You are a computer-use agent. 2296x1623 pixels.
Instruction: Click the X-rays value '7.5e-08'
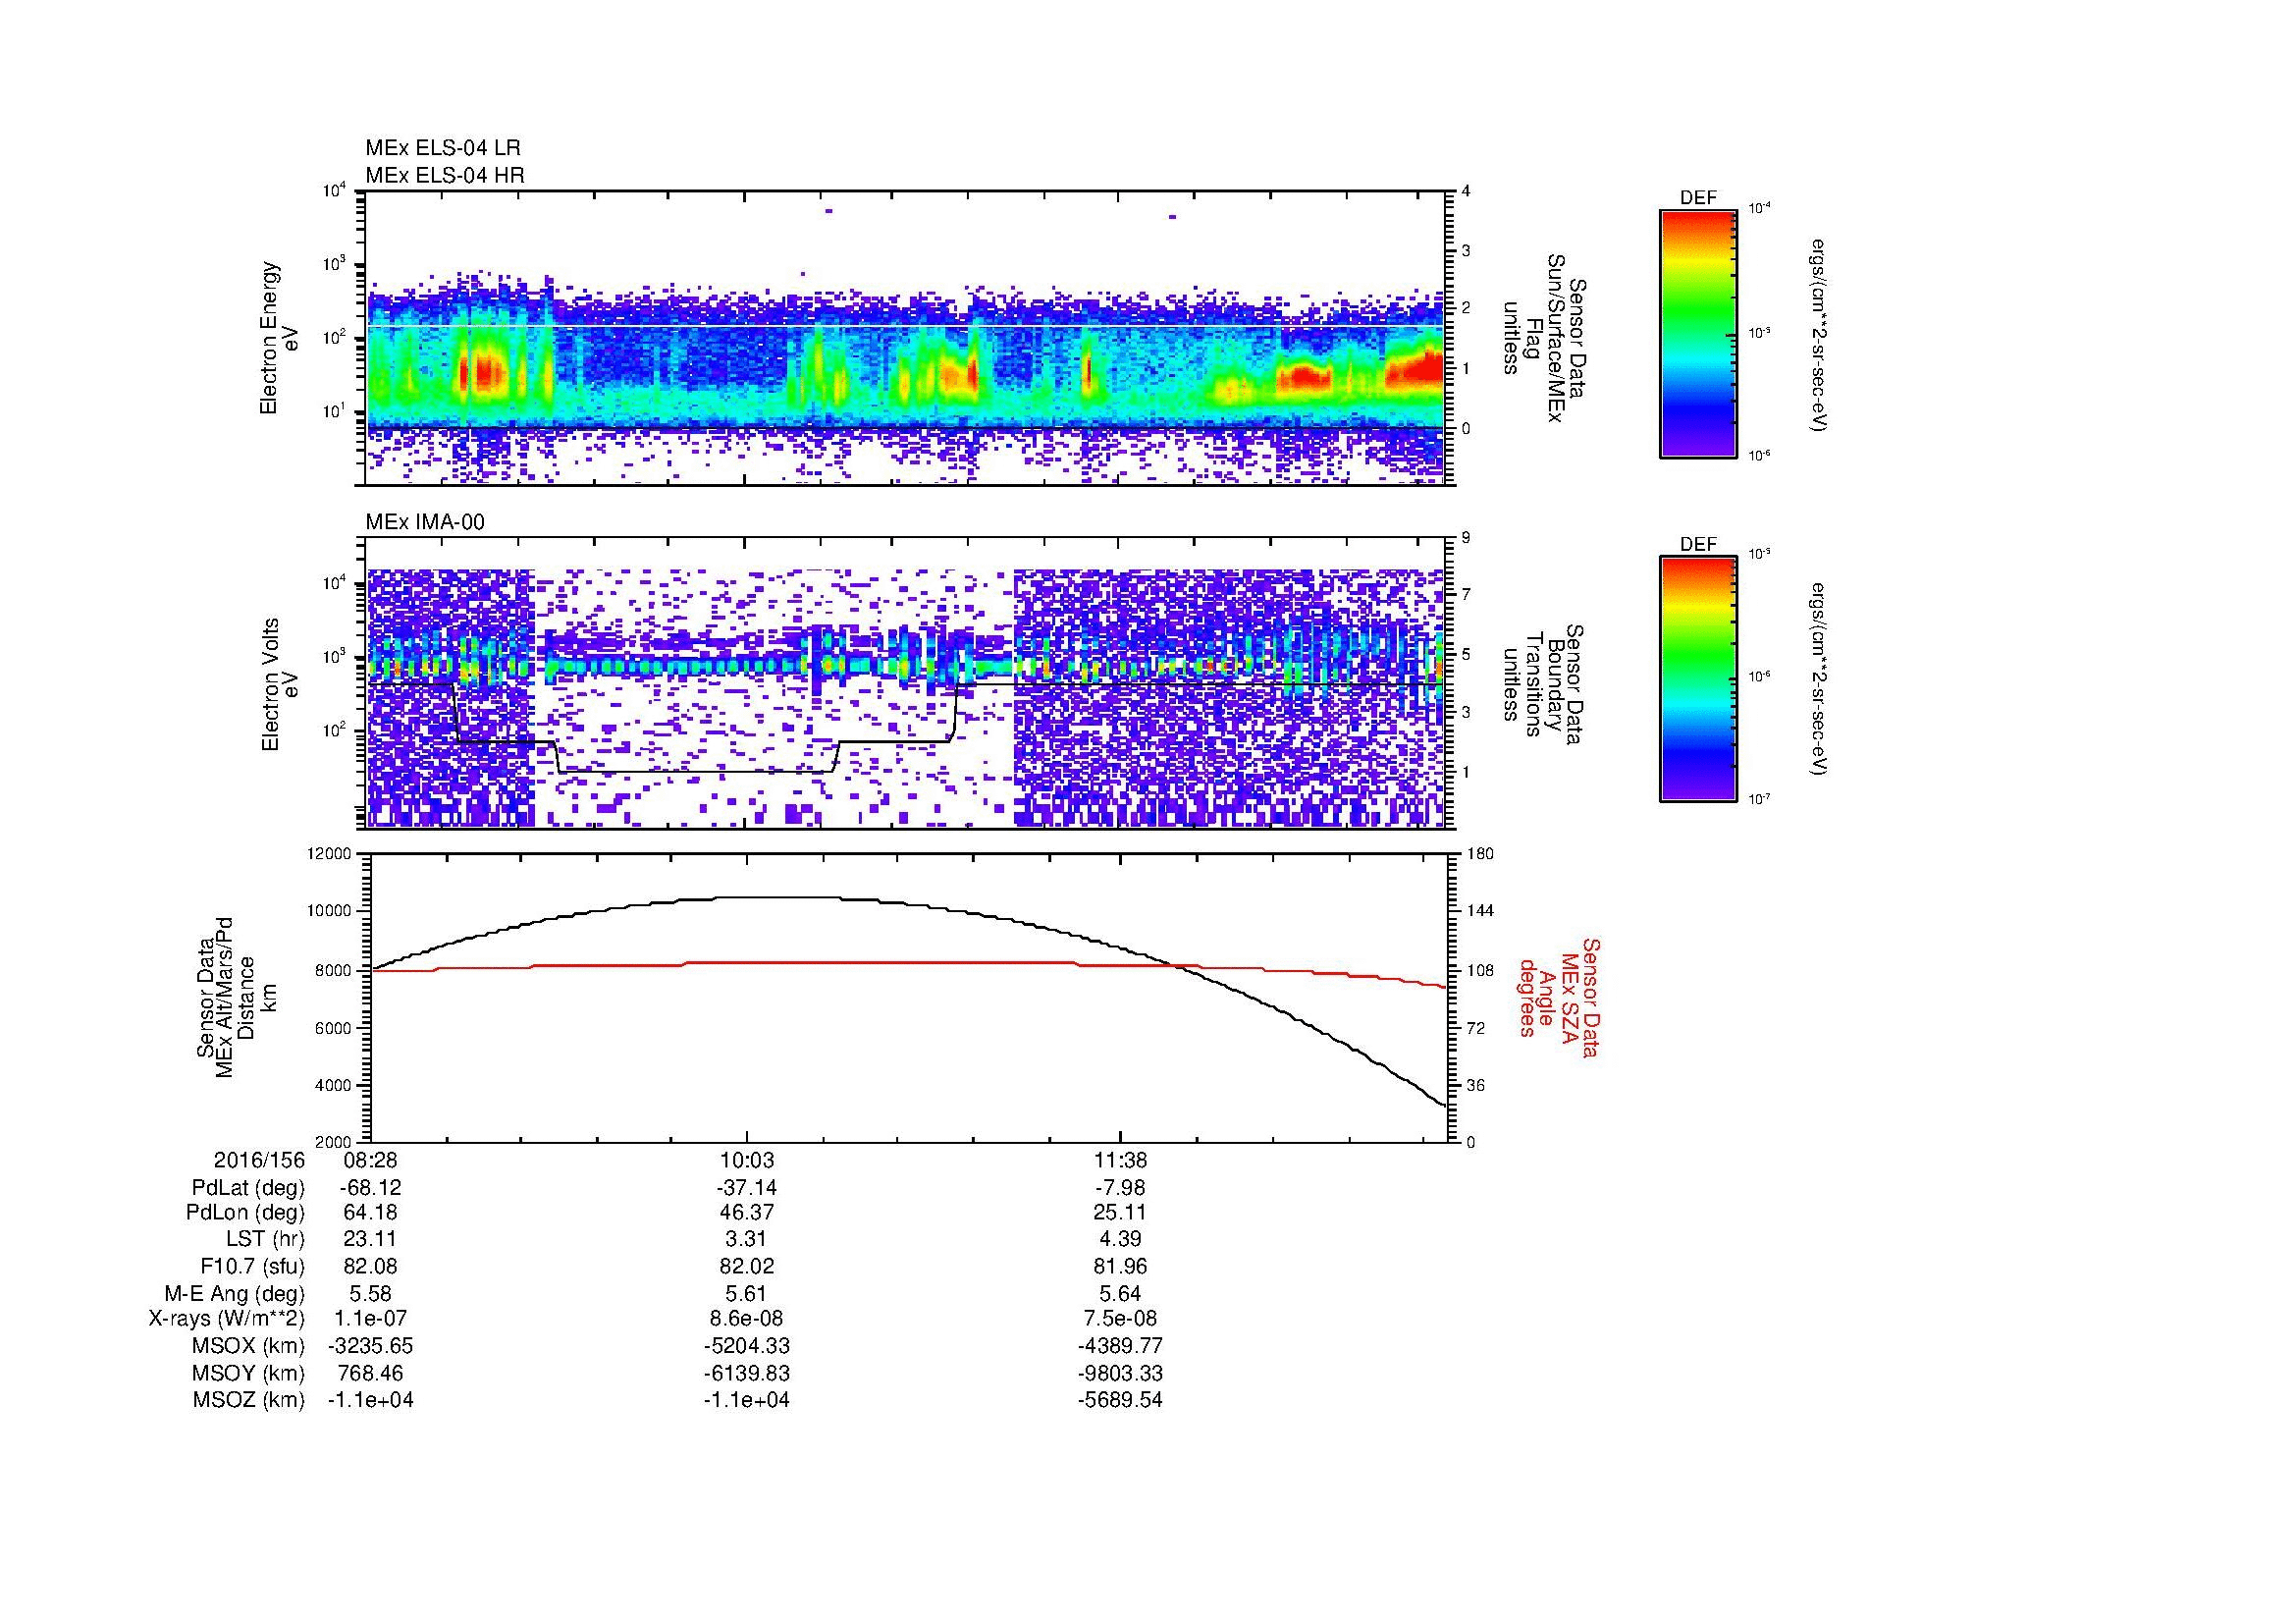[1121, 1319]
